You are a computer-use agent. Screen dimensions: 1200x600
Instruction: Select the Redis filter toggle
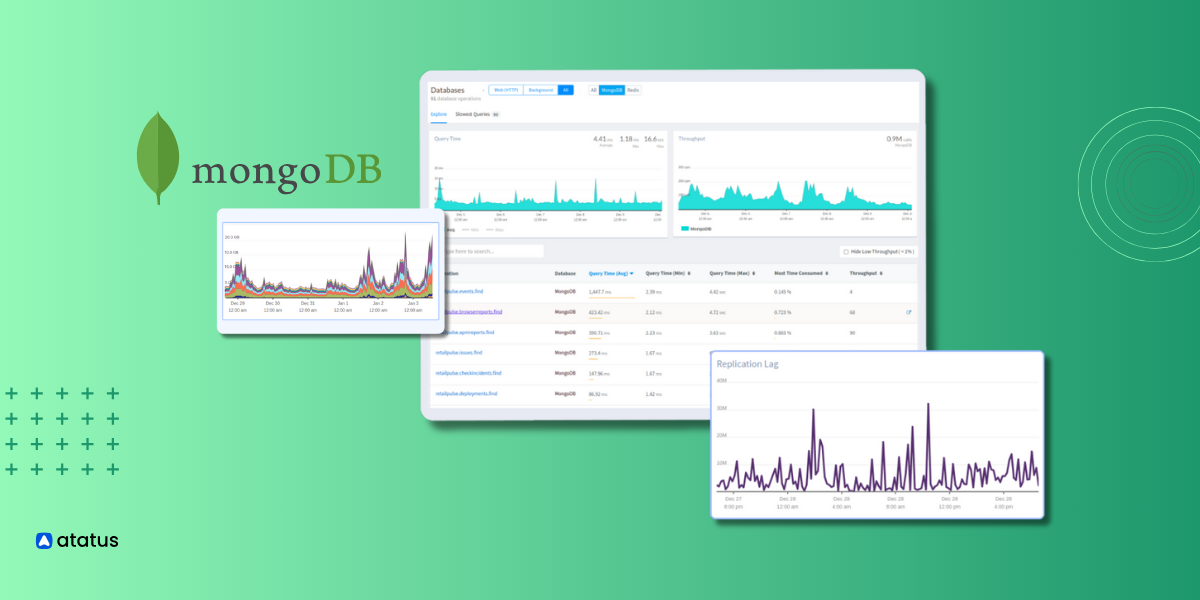pos(633,89)
